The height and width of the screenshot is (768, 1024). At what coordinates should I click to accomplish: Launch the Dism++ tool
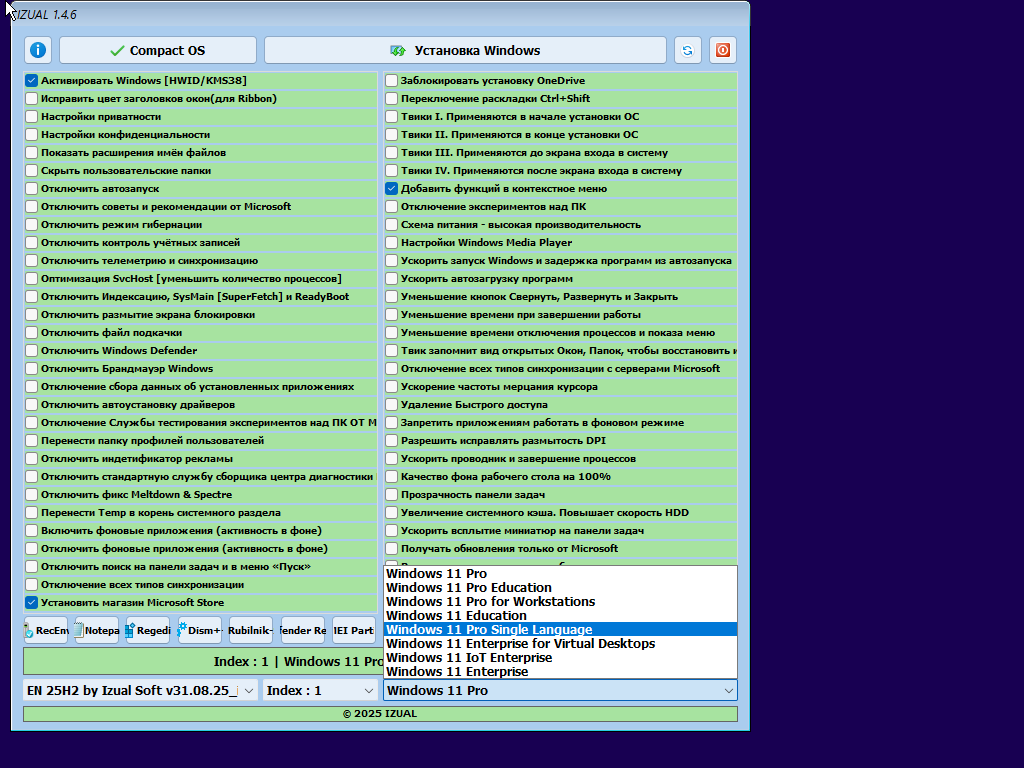pos(200,630)
